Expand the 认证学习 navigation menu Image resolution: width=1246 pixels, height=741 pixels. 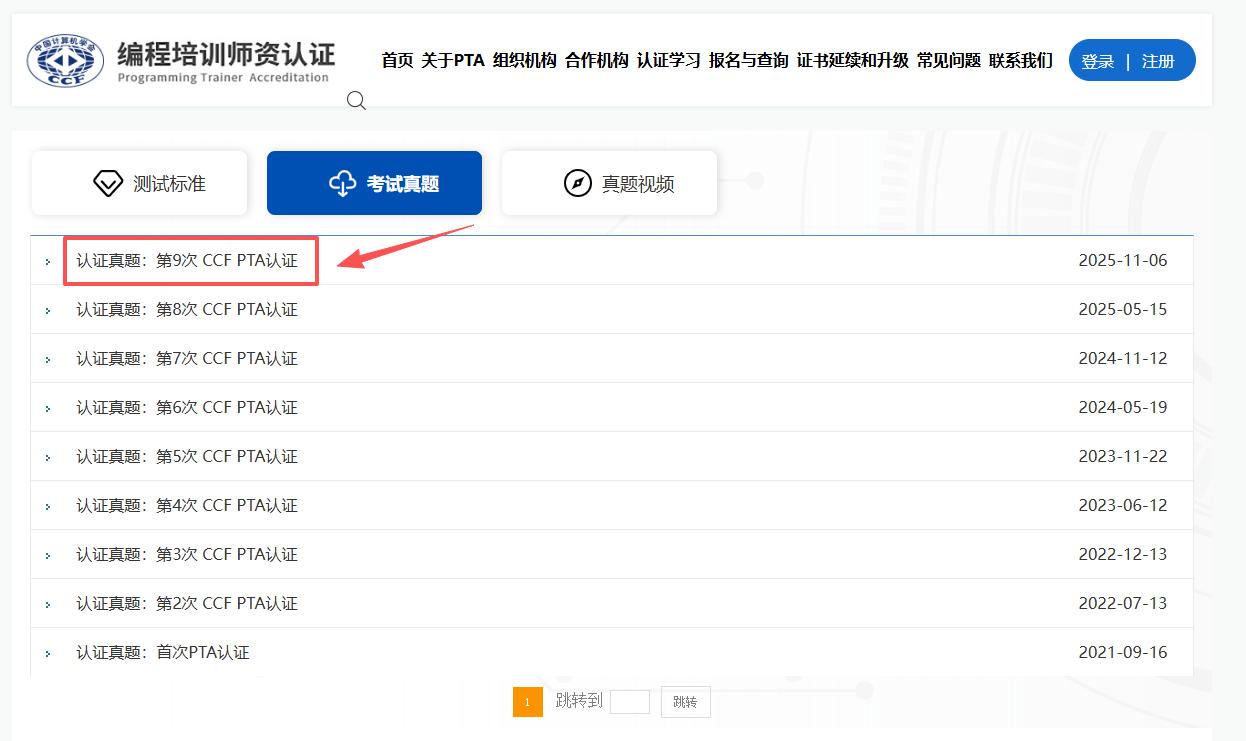(x=668, y=61)
